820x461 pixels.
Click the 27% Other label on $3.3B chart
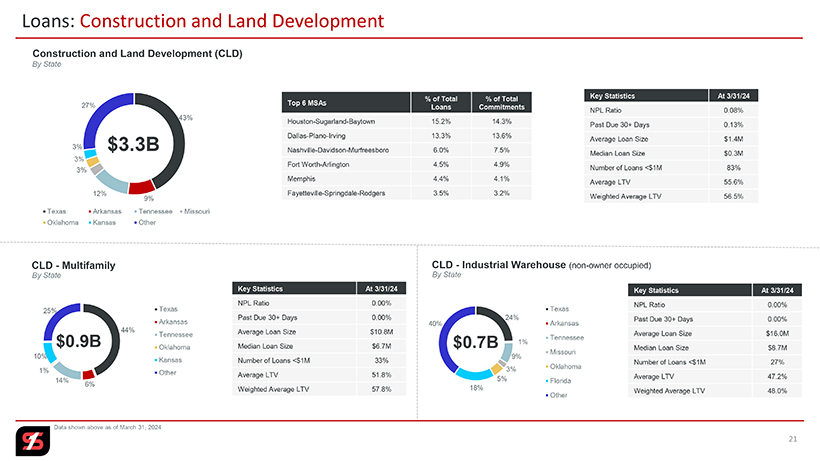[88, 106]
